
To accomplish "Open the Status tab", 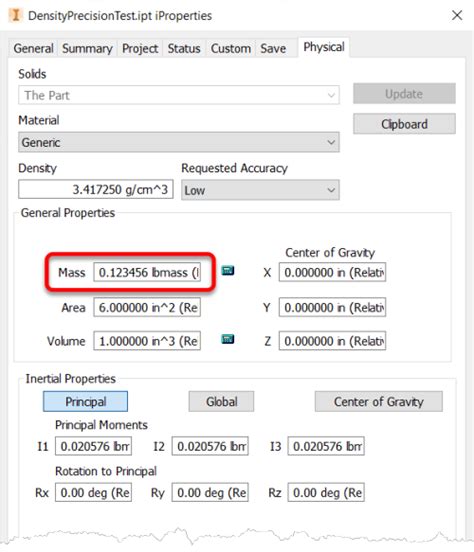I will pyautogui.click(x=184, y=48).
